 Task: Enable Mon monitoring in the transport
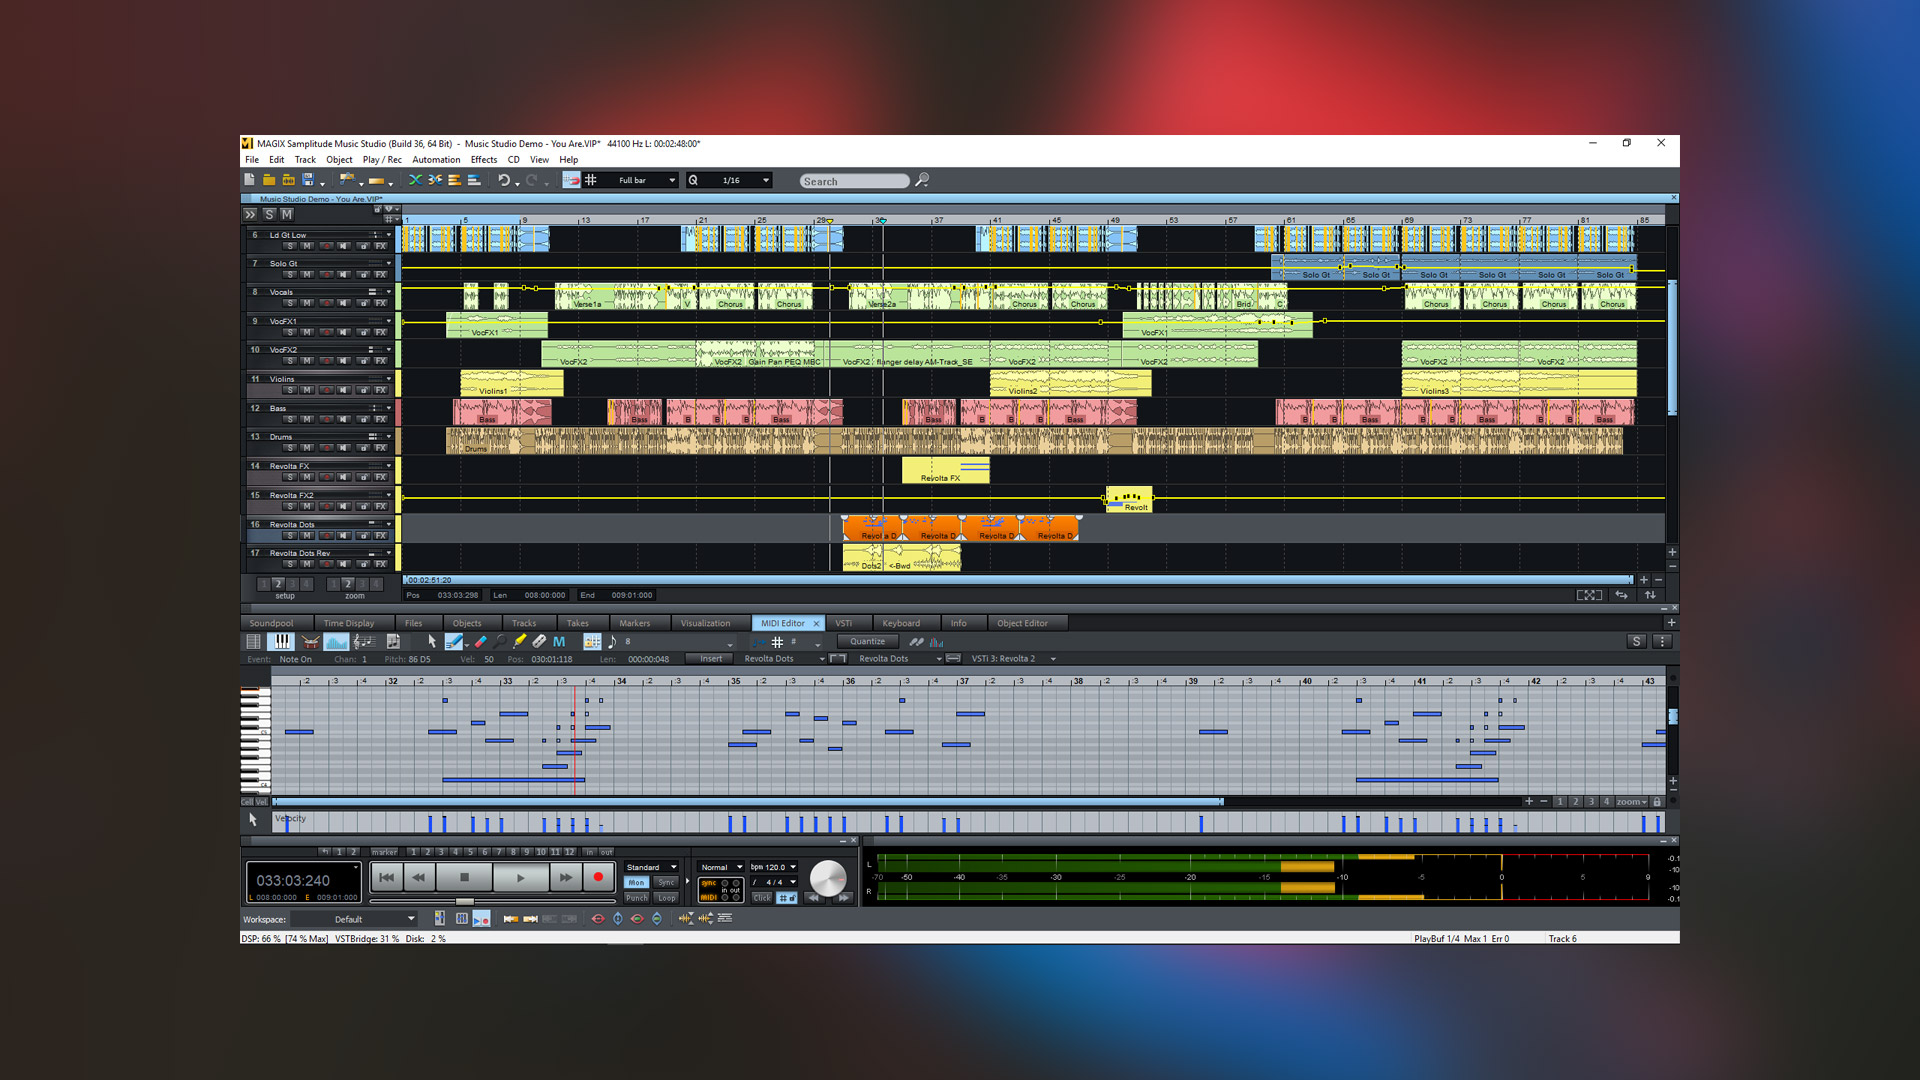point(636,882)
